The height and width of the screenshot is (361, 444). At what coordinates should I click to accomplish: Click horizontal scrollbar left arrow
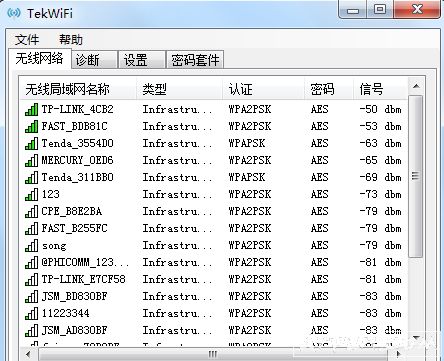28,354
